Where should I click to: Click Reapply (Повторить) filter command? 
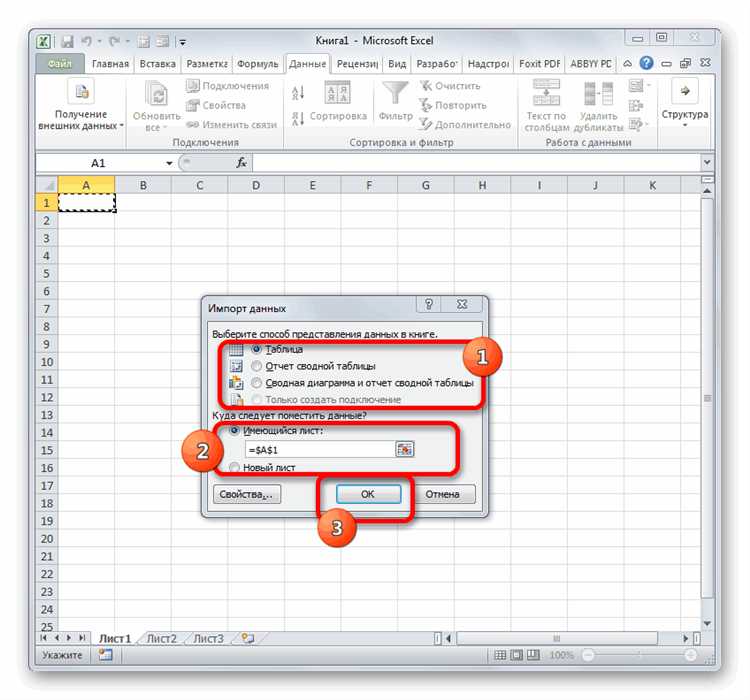tap(452, 105)
